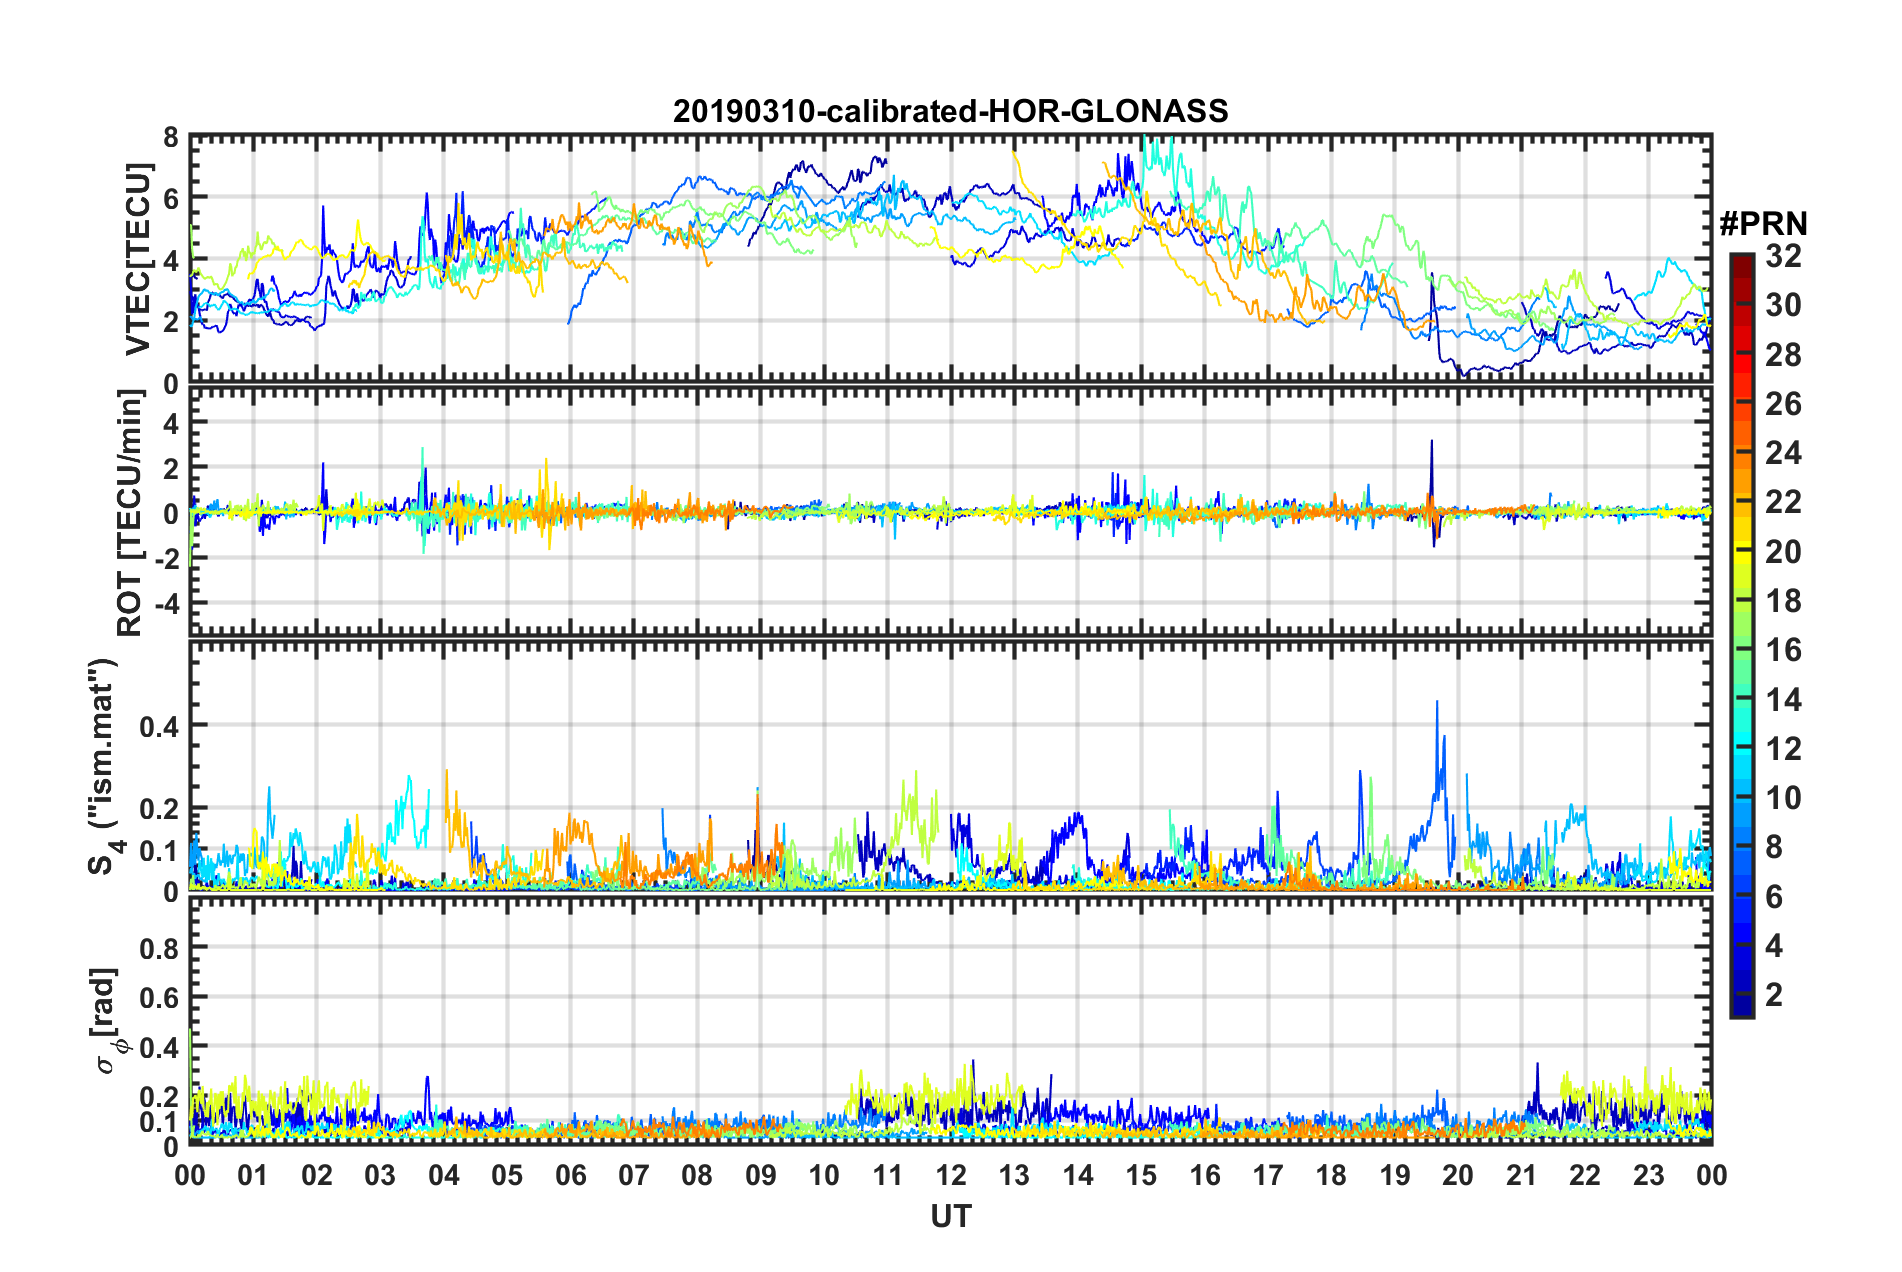This screenshot has height=1272, width=1902.
Task: Select the -2 tick label on the ROT axis
Action: tap(166, 559)
